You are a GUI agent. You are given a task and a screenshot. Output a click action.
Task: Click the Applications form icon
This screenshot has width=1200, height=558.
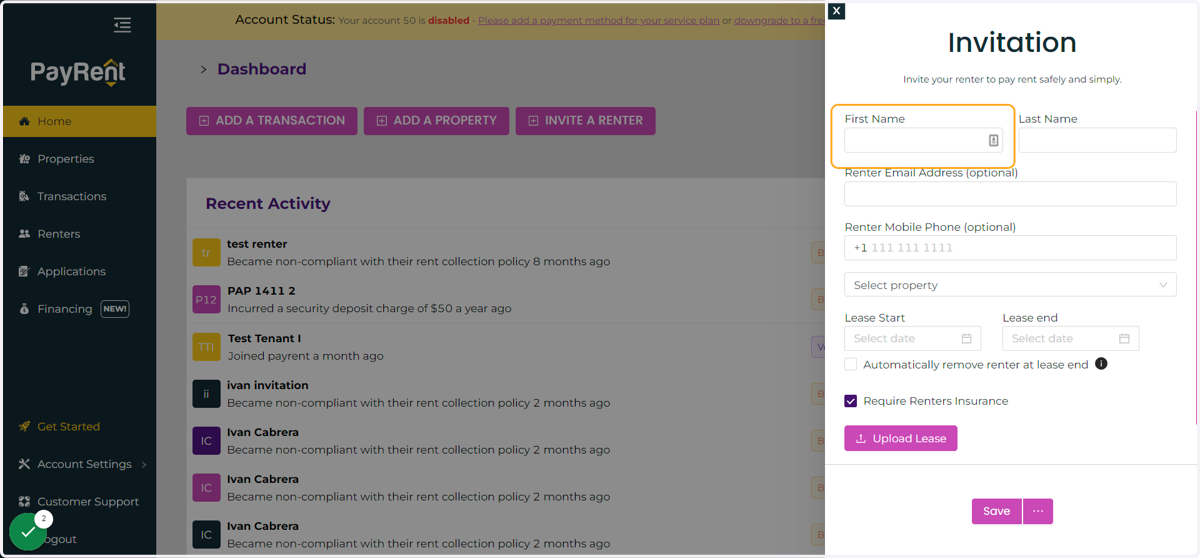click(24, 271)
